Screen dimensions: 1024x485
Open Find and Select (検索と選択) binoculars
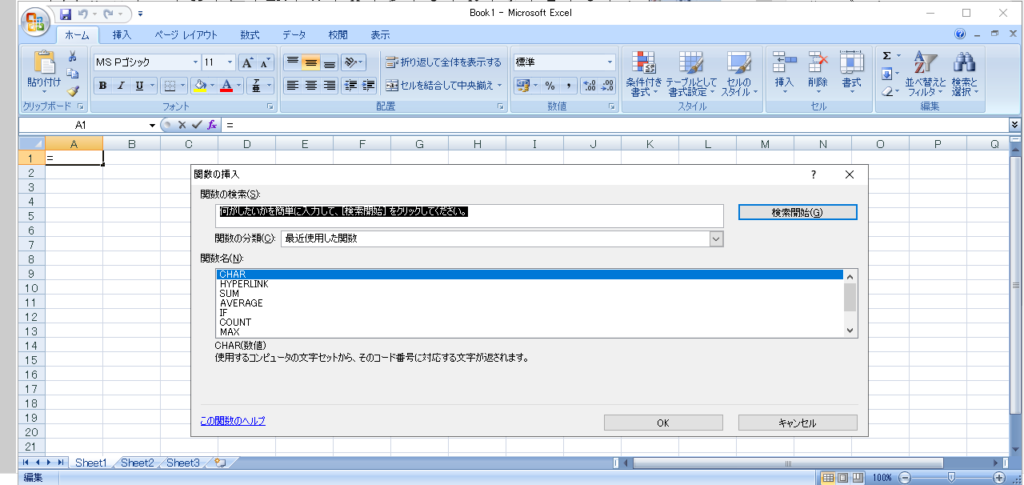pyautogui.click(x=964, y=74)
